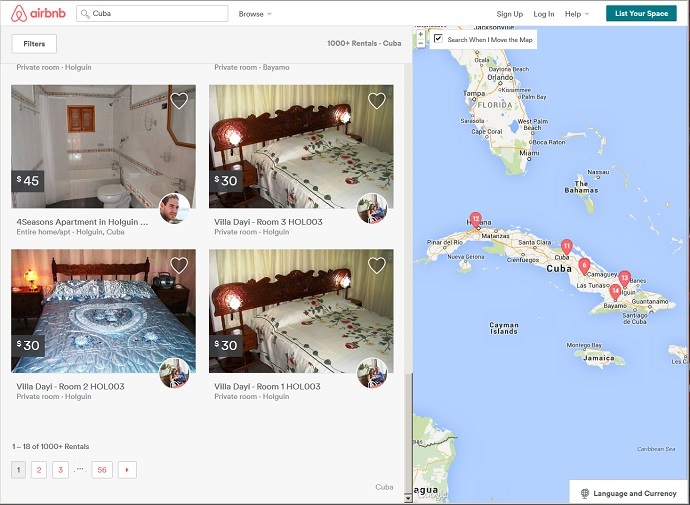
Task: Click $45 price tag on 4Seasons listing
Action: pyautogui.click(x=28, y=181)
